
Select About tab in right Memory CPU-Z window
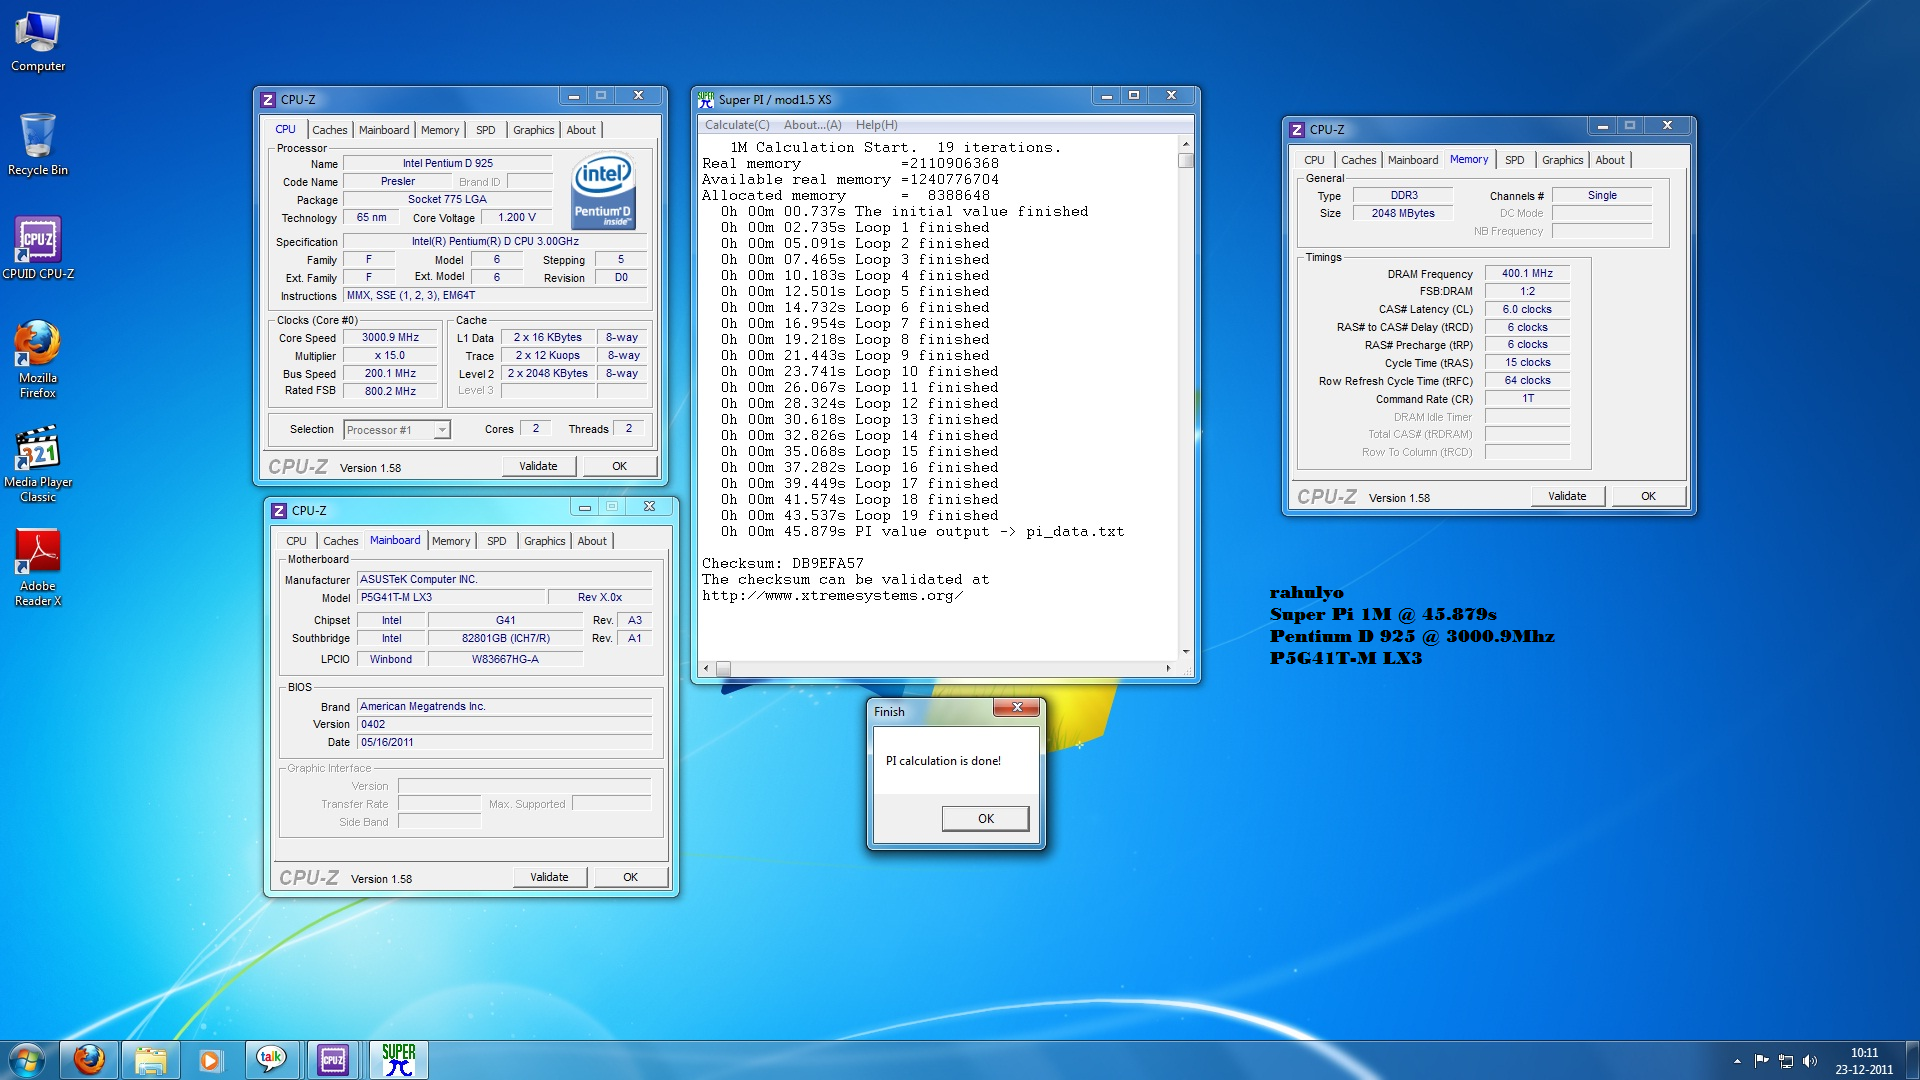1610,160
